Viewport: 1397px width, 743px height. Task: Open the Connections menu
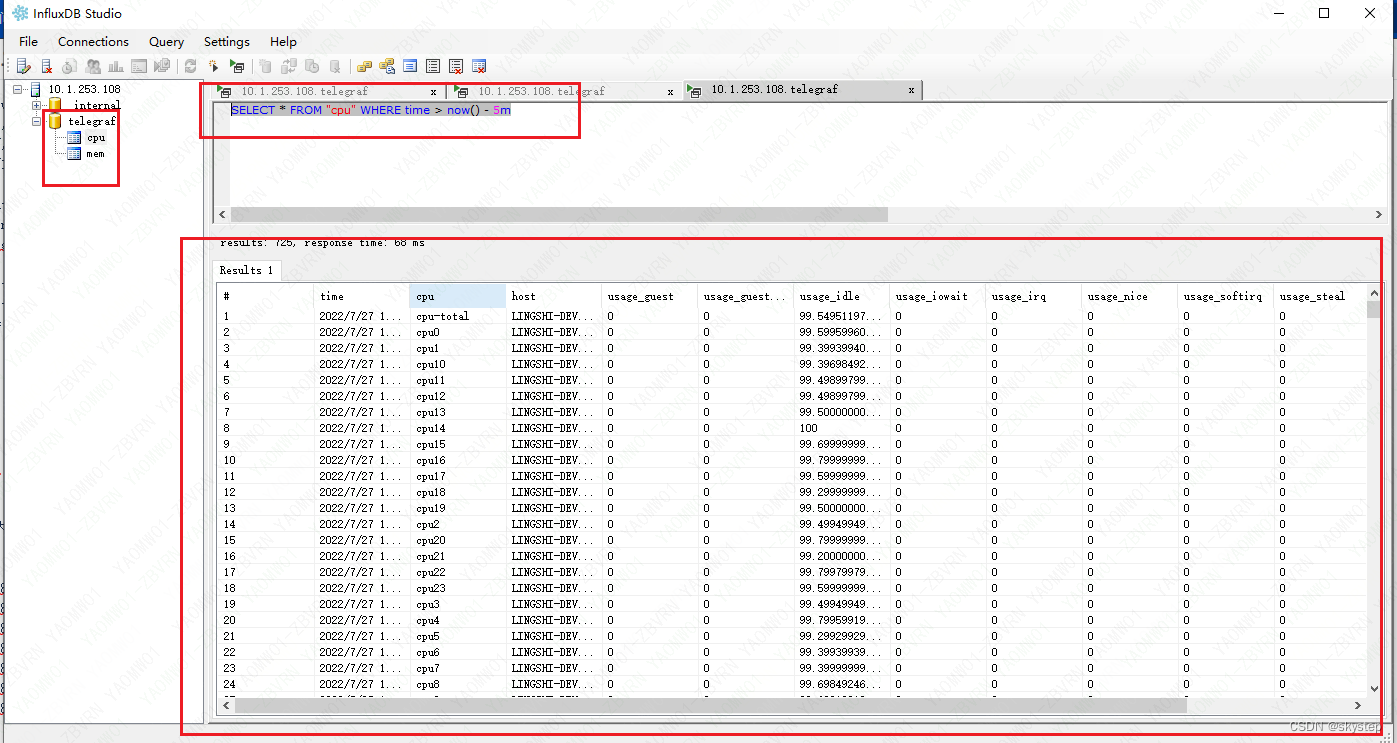click(93, 41)
